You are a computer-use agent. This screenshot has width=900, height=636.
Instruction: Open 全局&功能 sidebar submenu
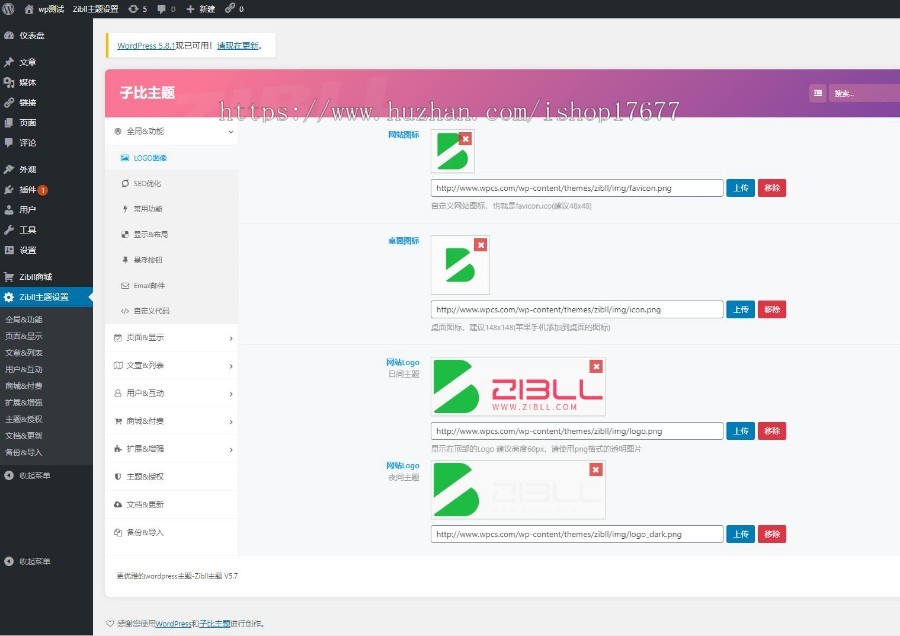click(x=24, y=319)
